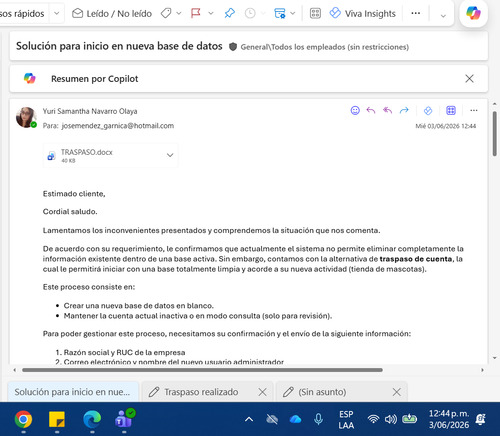The height and width of the screenshot is (436, 500).
Task: Open sender name Yuri Samantha Navarro Olaya
Action: click(90, 111)
